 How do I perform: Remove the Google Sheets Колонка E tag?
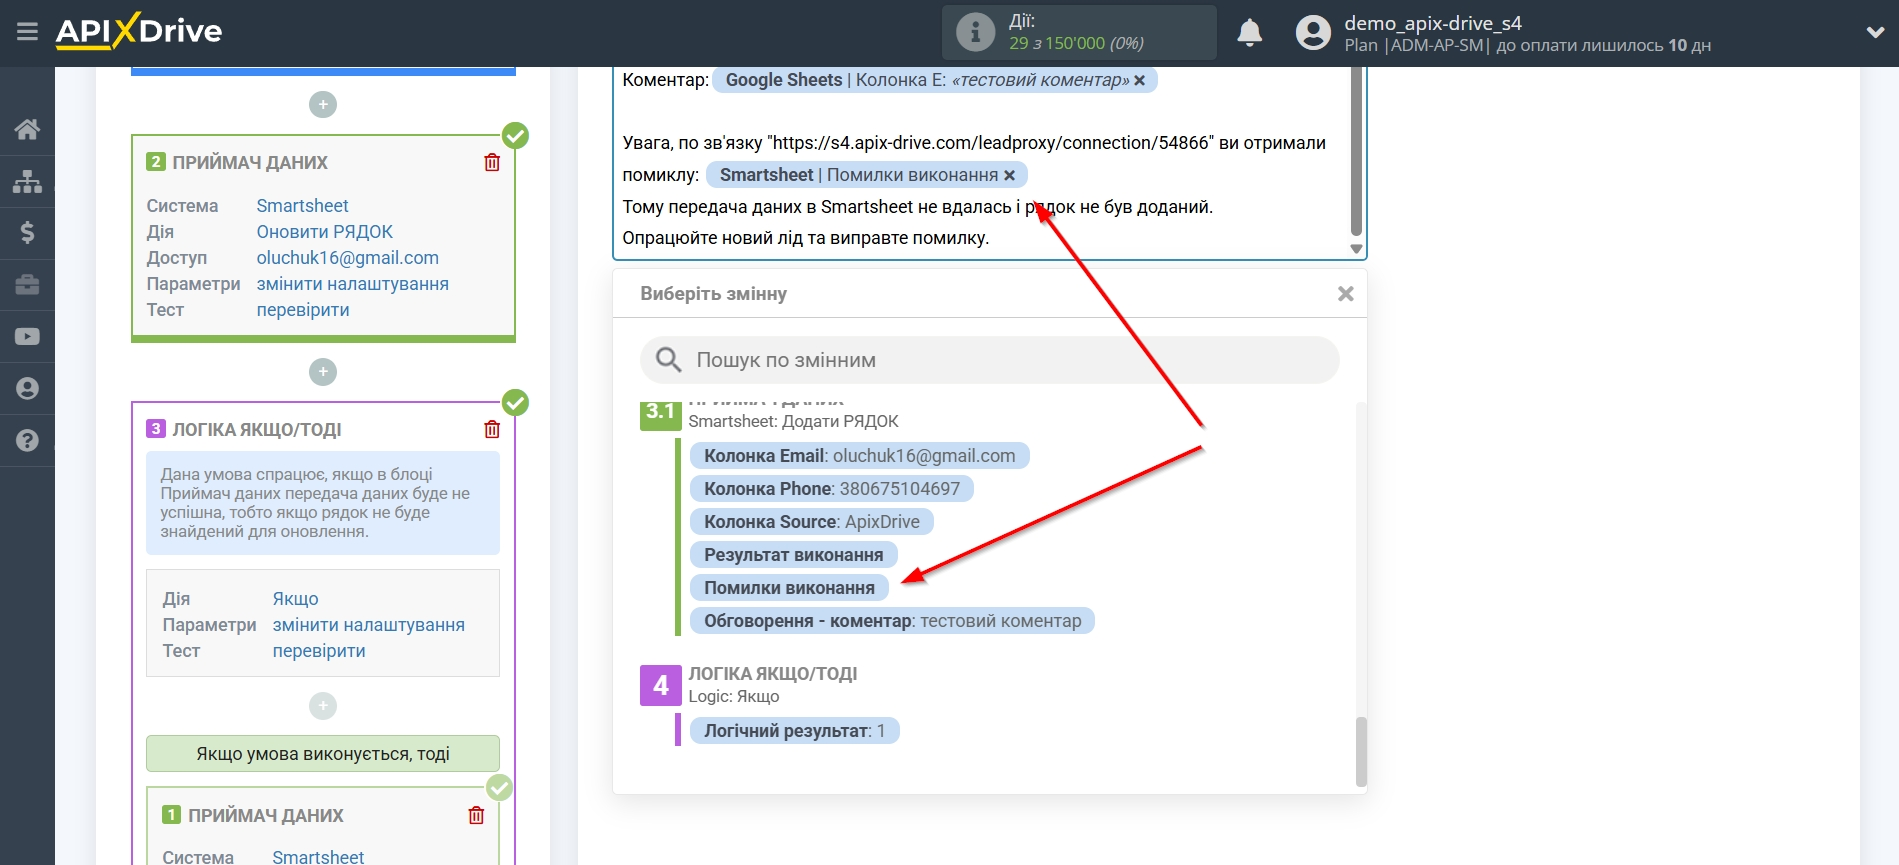coord(1139,80)
